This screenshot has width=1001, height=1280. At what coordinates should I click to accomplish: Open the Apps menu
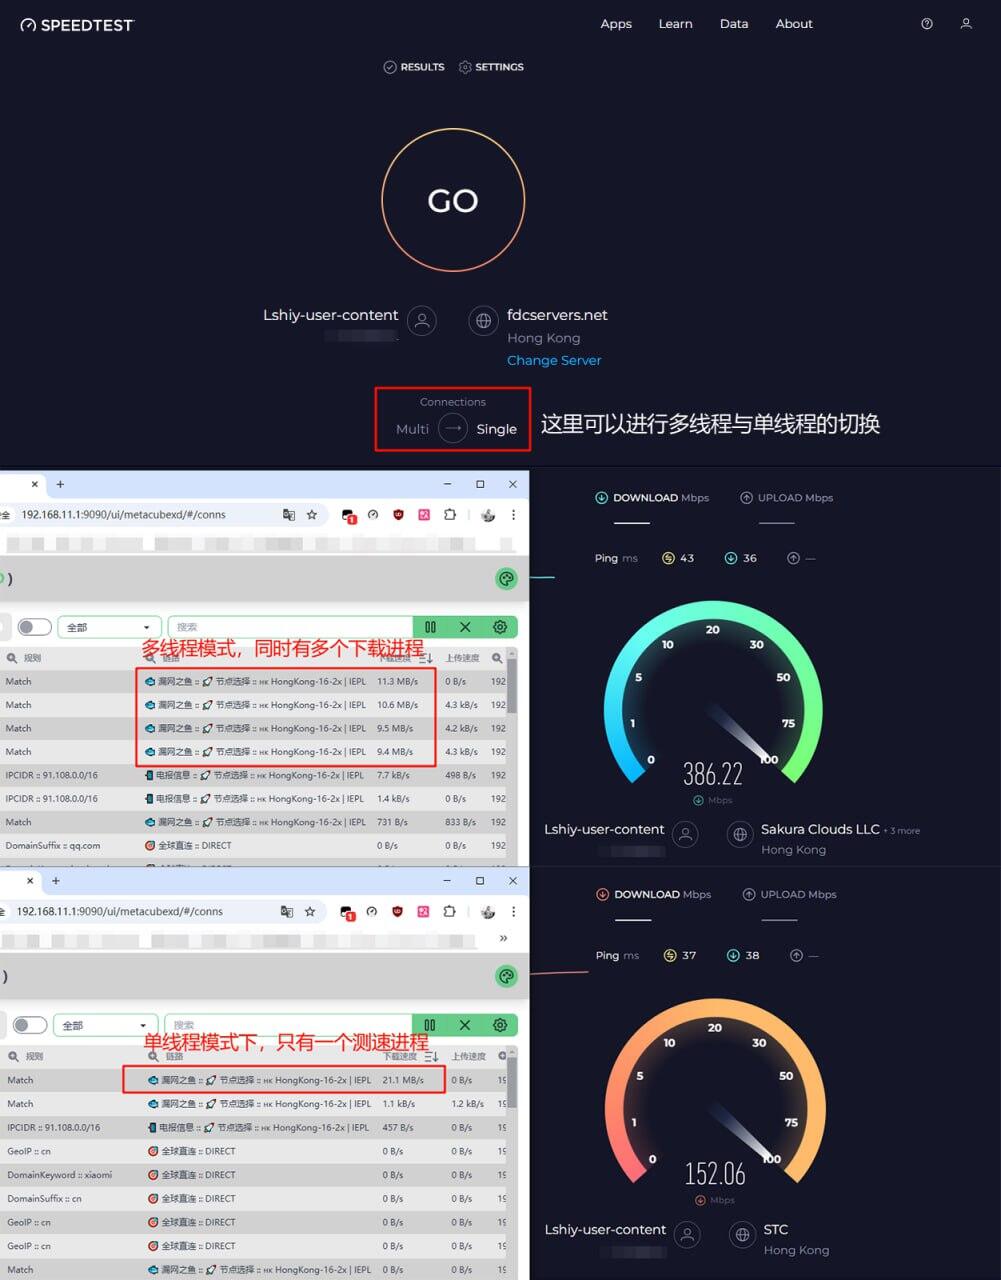click(616, 24)
